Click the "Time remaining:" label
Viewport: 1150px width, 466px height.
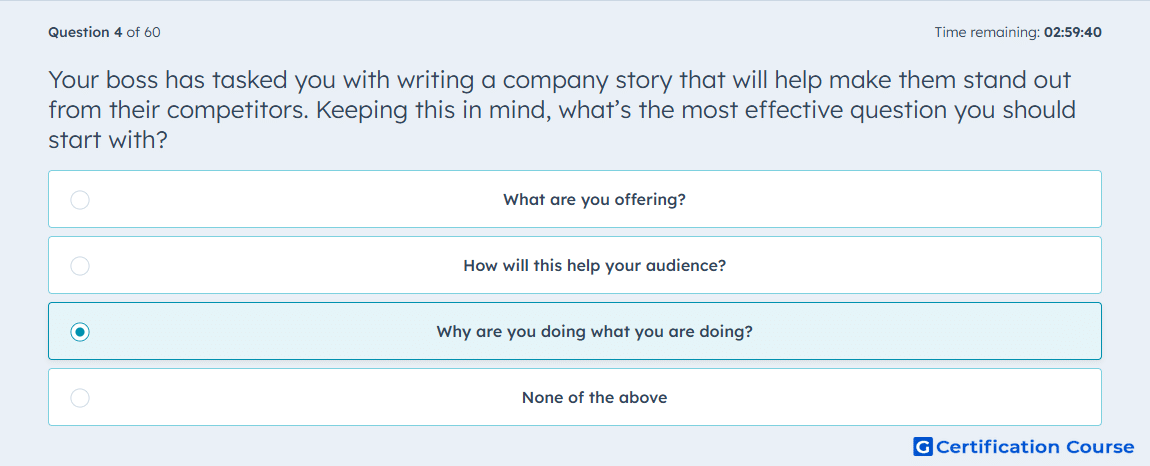987,32
